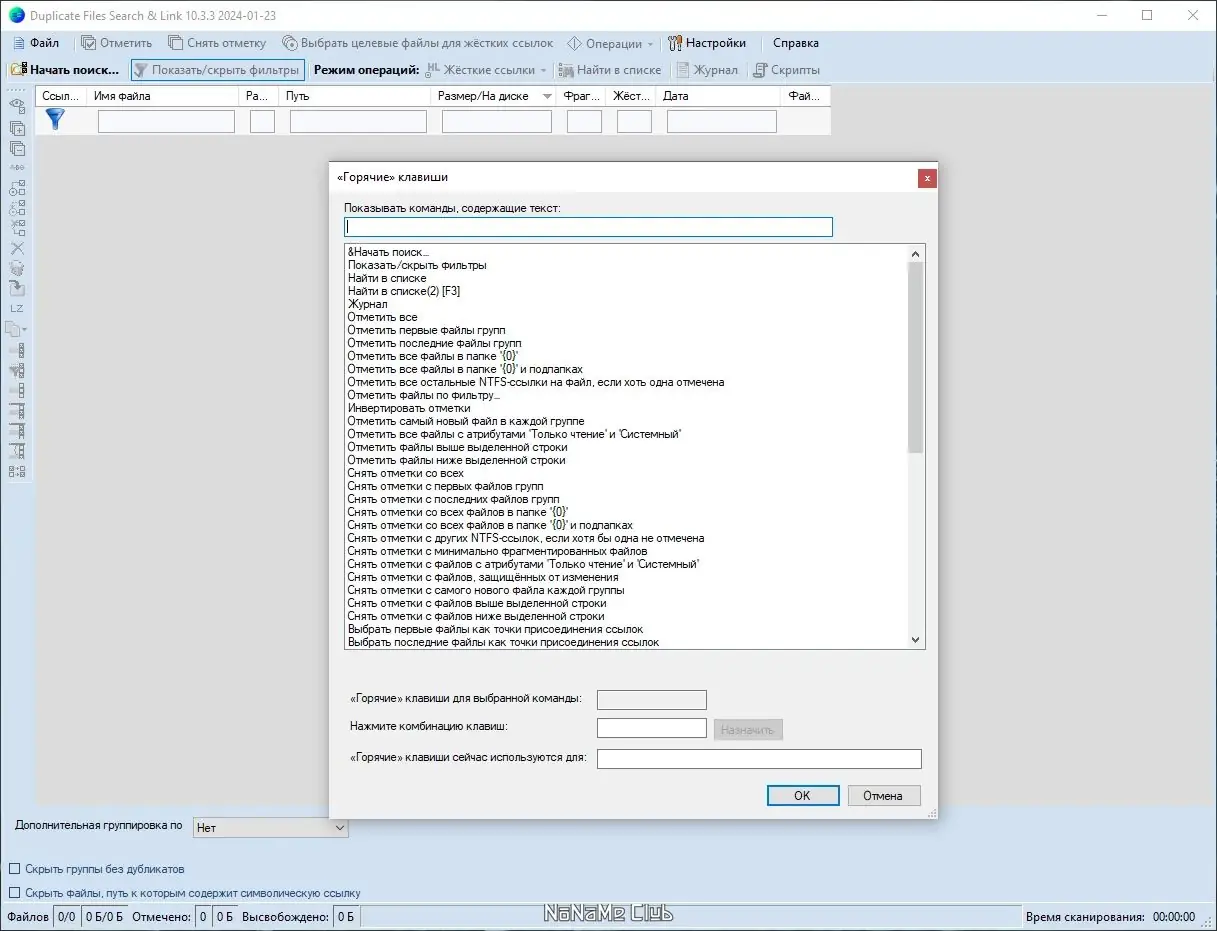Screen dimensions: 1217x931
Task: Click the command filter text field
Action: pos(587,226)
